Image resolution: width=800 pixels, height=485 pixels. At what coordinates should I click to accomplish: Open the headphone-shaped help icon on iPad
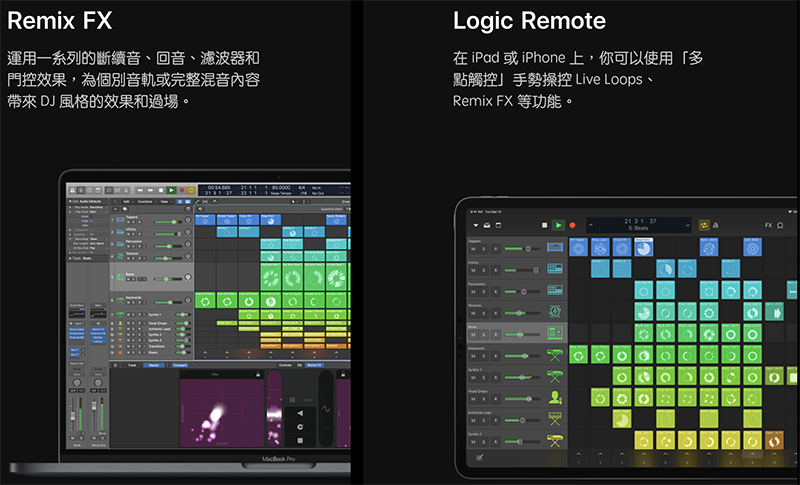[x=780, y=225]
